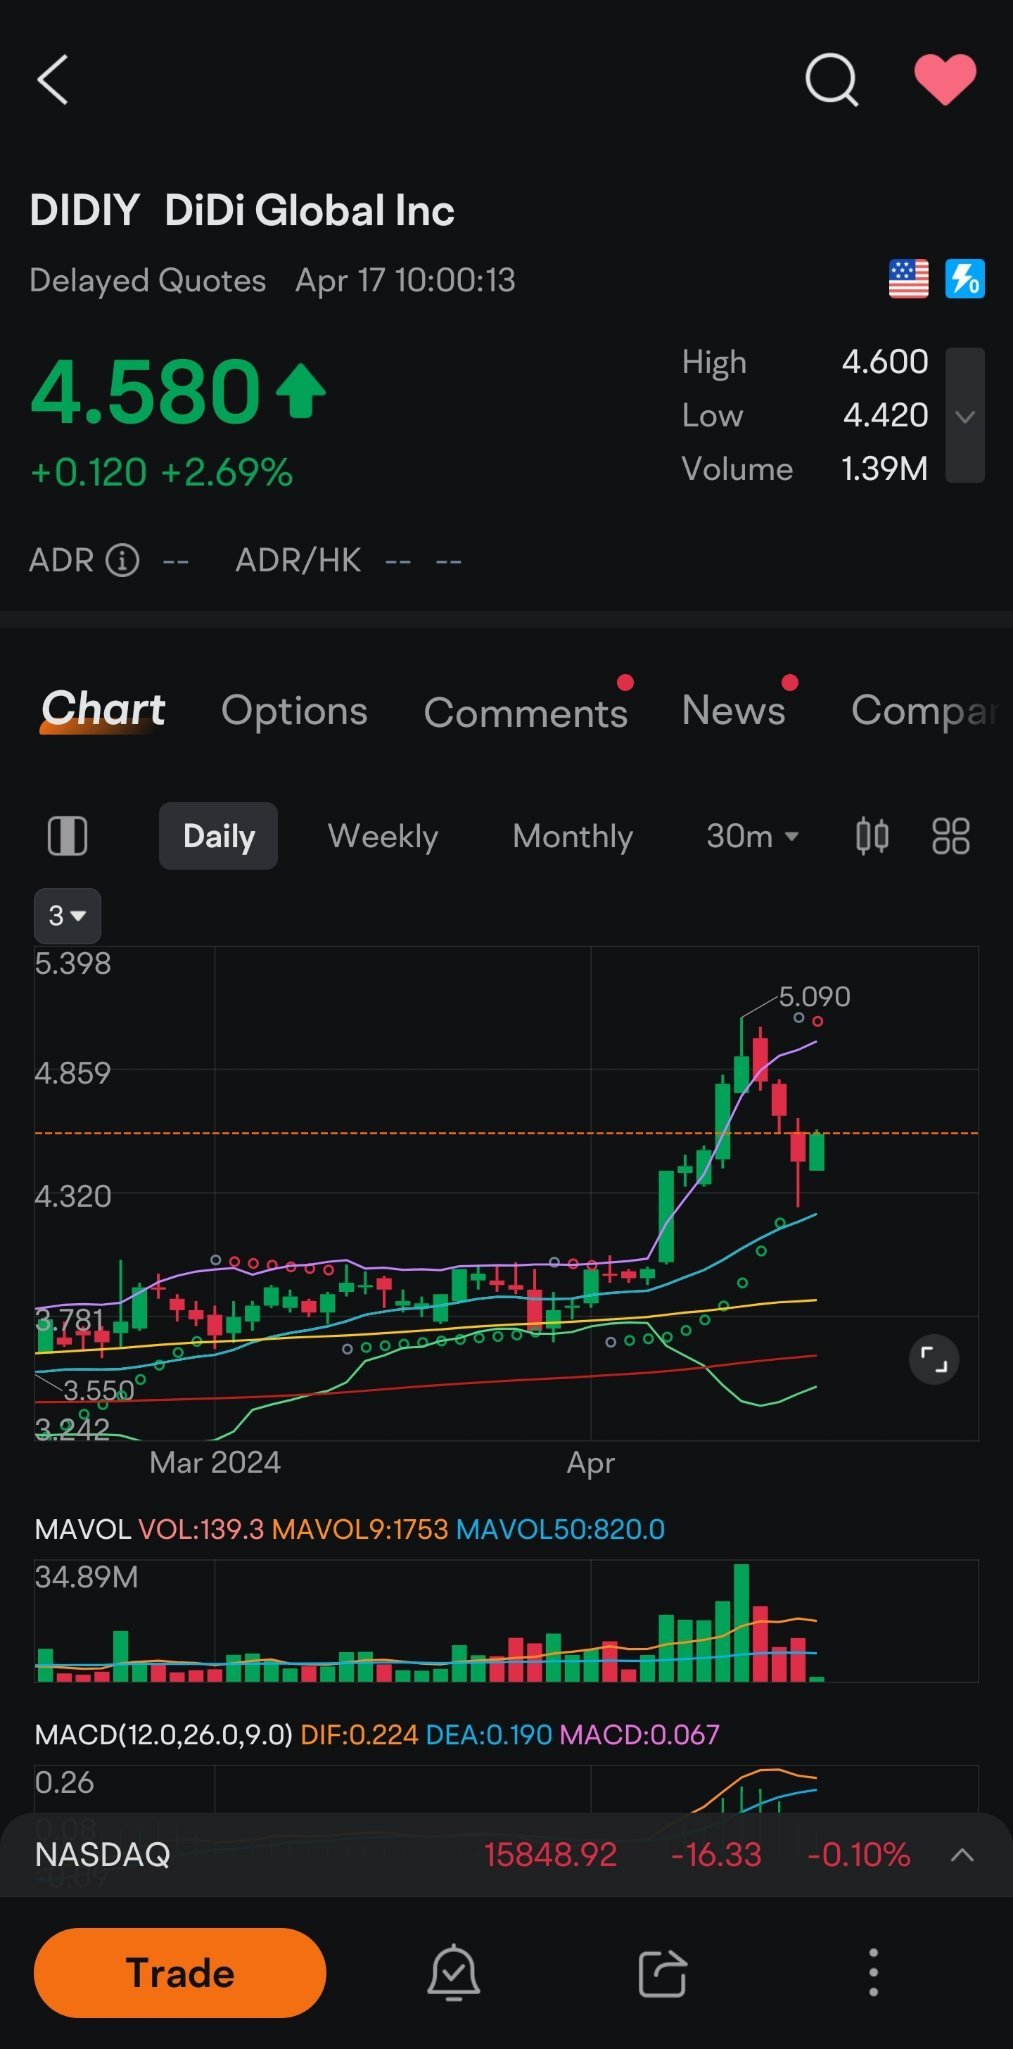Image resolution: width=1013 pixels, height=2049 pixels.
Task: Open the search magnifier icon
Action: [x=832, y=80]
